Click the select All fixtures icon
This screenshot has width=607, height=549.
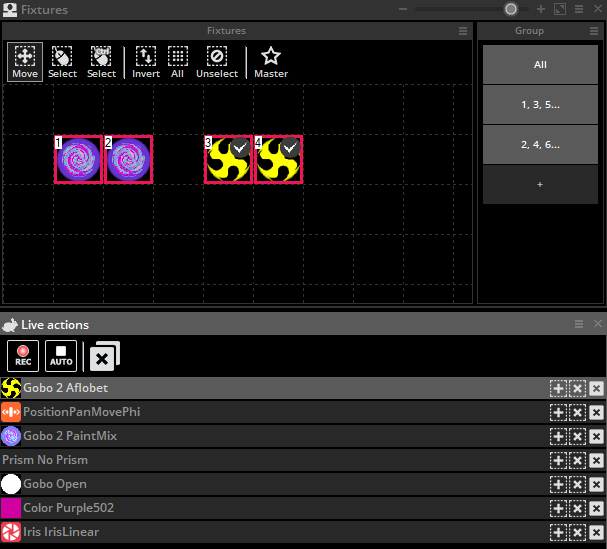tap(177, 61)
